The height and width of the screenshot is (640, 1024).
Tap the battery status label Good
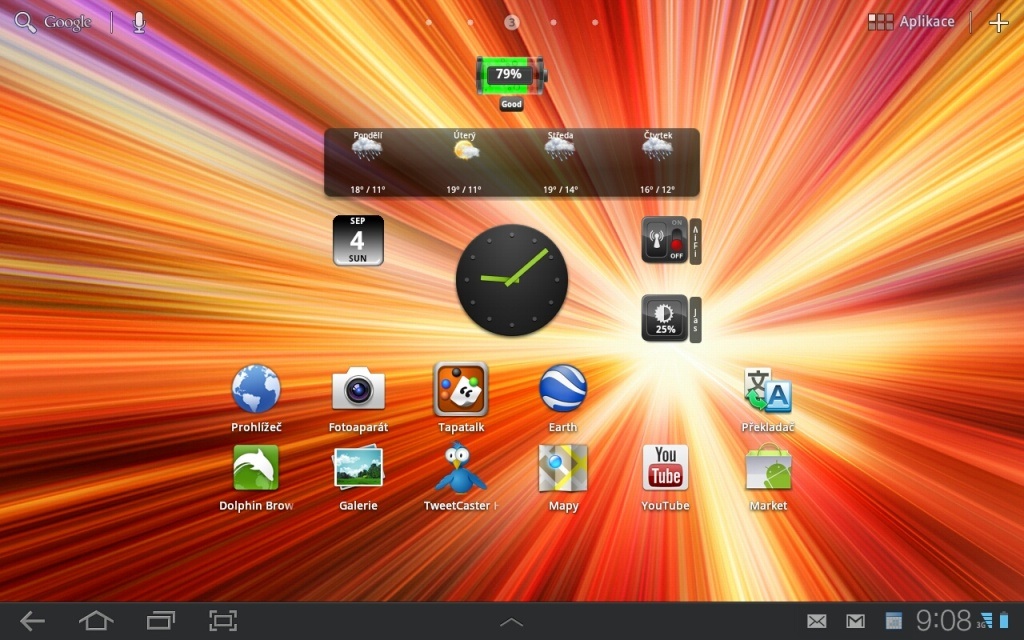point(511,104)
